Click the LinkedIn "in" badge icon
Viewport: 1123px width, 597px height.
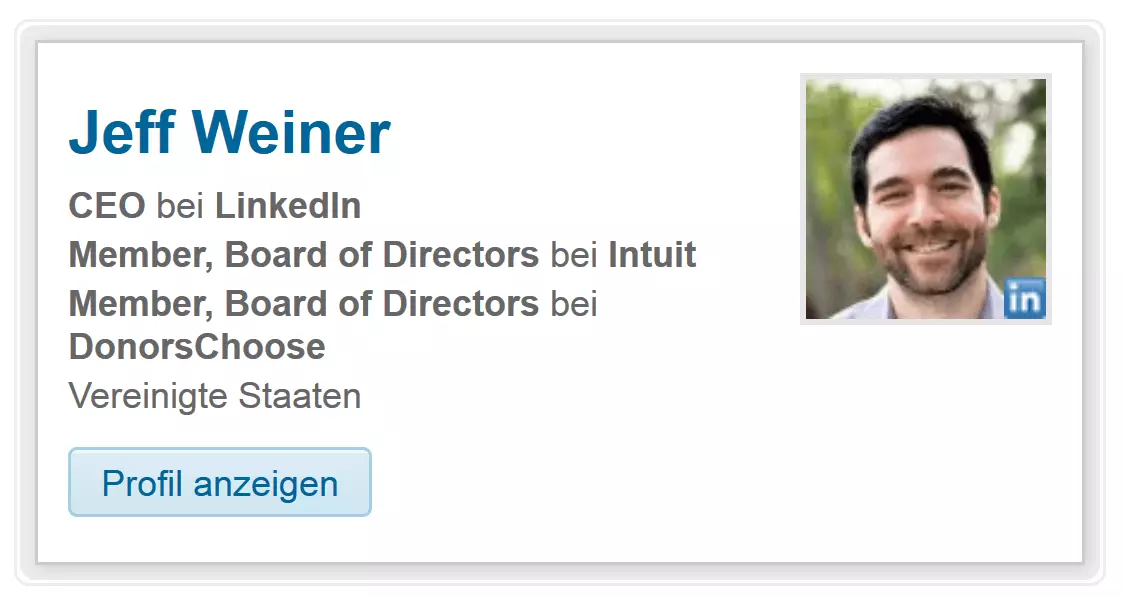pyautogui.click(x=1024, y=298)
